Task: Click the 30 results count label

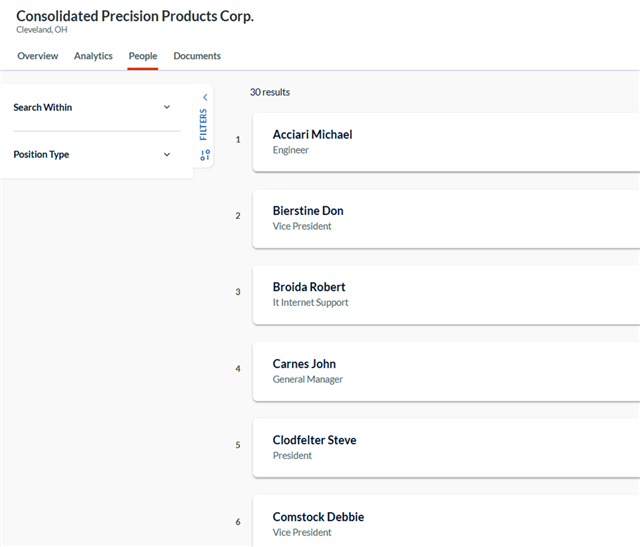Action: pyautogui.click(x=270, y=92)
